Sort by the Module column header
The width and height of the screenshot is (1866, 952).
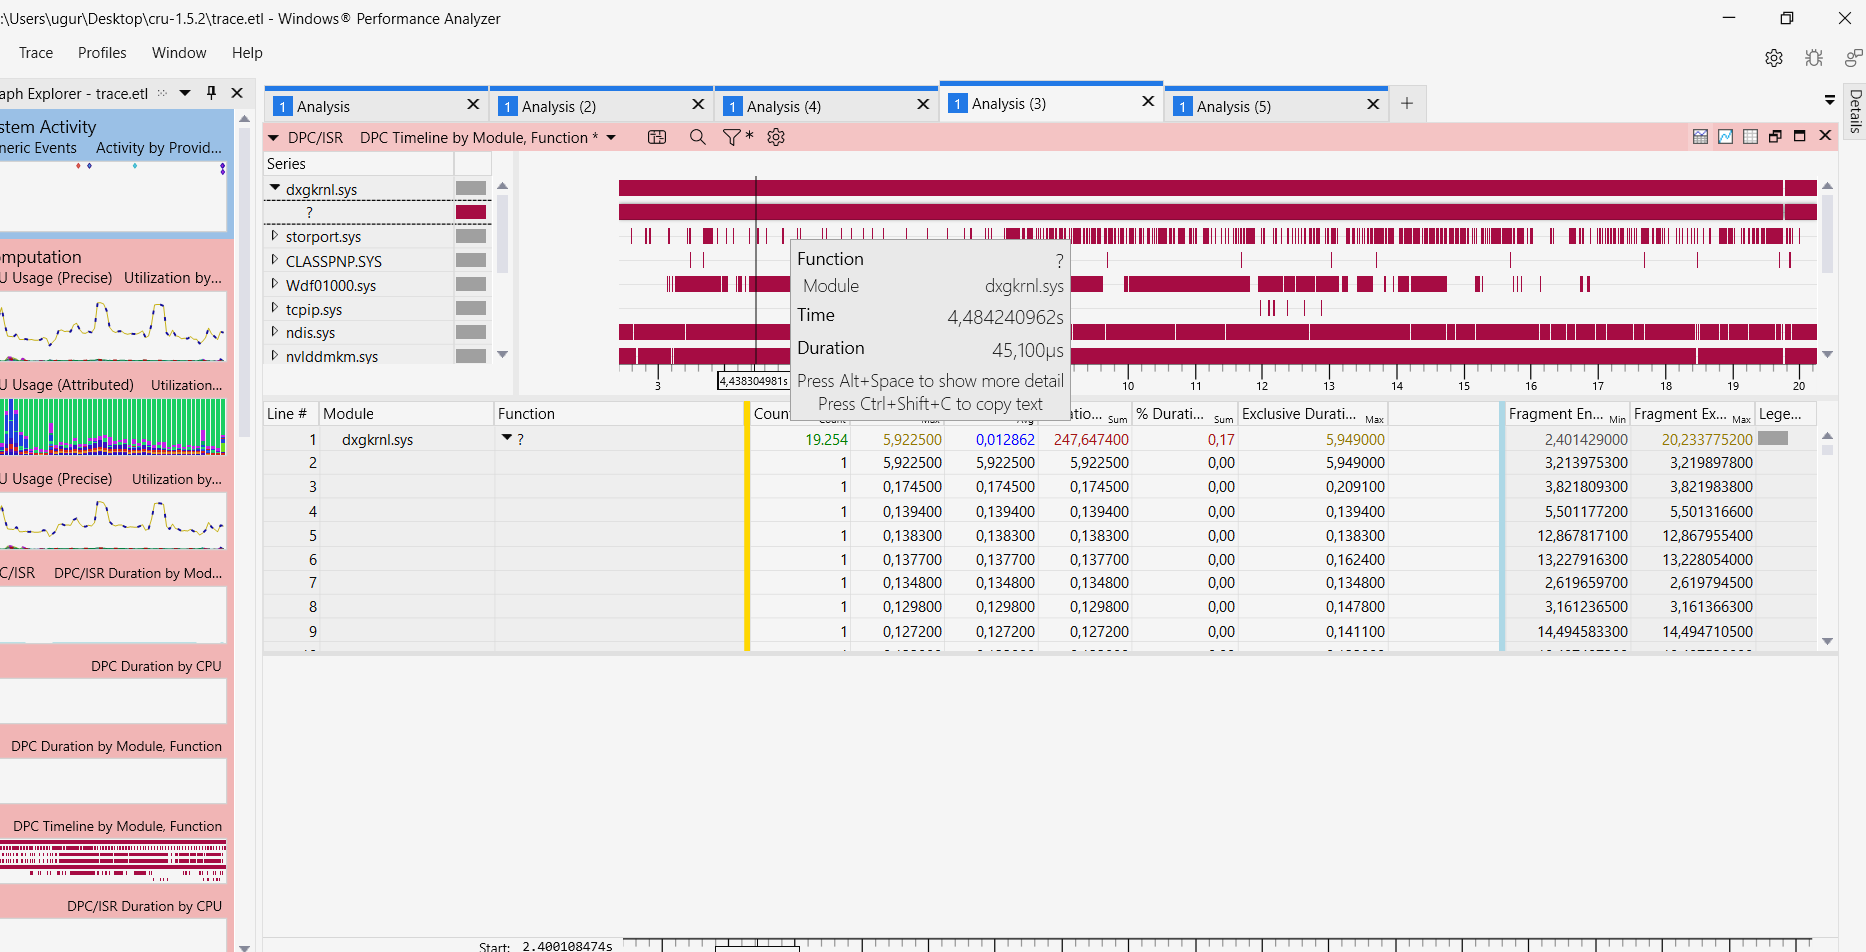[406, 413]
